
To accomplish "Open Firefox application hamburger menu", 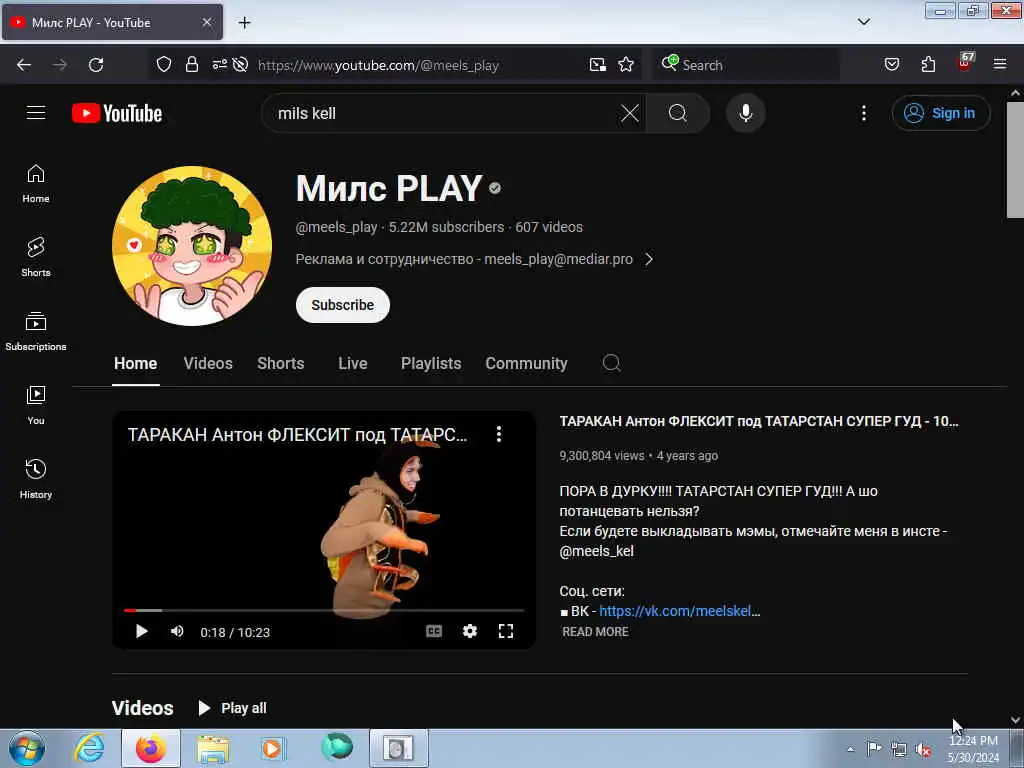I will pos(1000,65).
